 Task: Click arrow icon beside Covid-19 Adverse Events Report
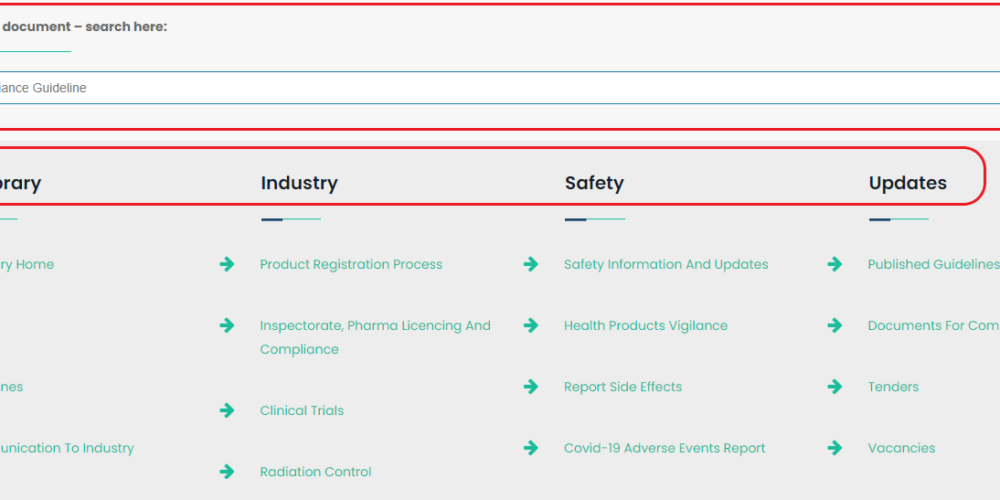pos(531,448)
